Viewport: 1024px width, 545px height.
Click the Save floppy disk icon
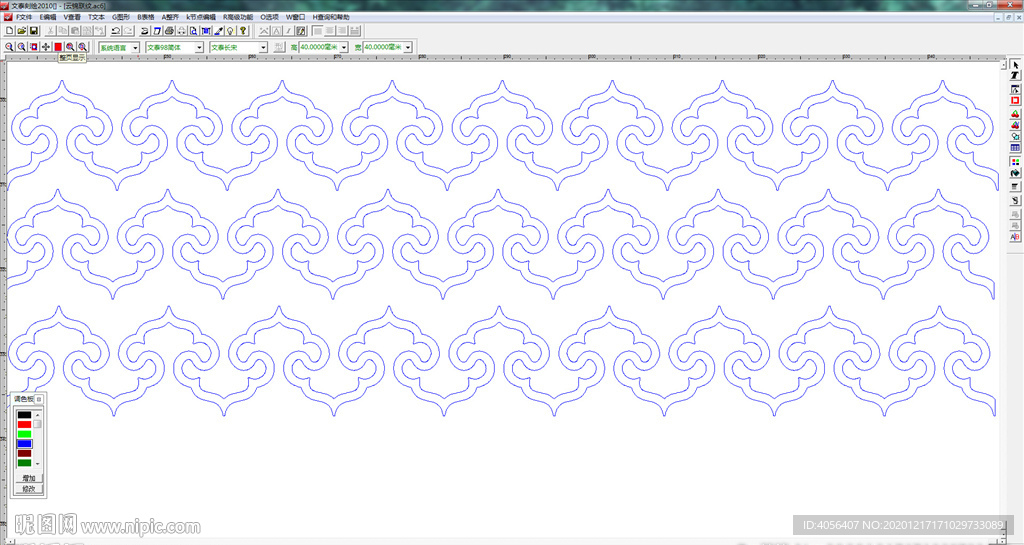pos(33,31)
